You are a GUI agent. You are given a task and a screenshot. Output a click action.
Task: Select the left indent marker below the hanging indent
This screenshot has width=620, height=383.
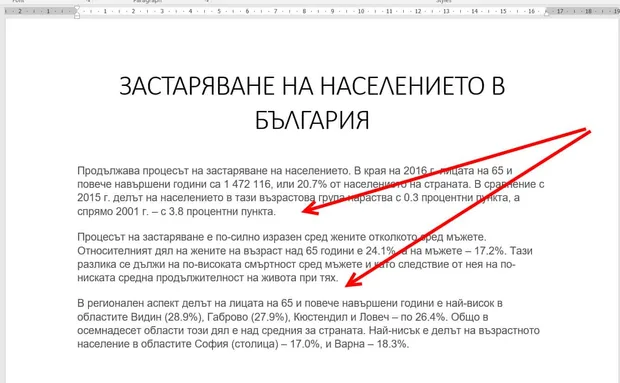77,17
